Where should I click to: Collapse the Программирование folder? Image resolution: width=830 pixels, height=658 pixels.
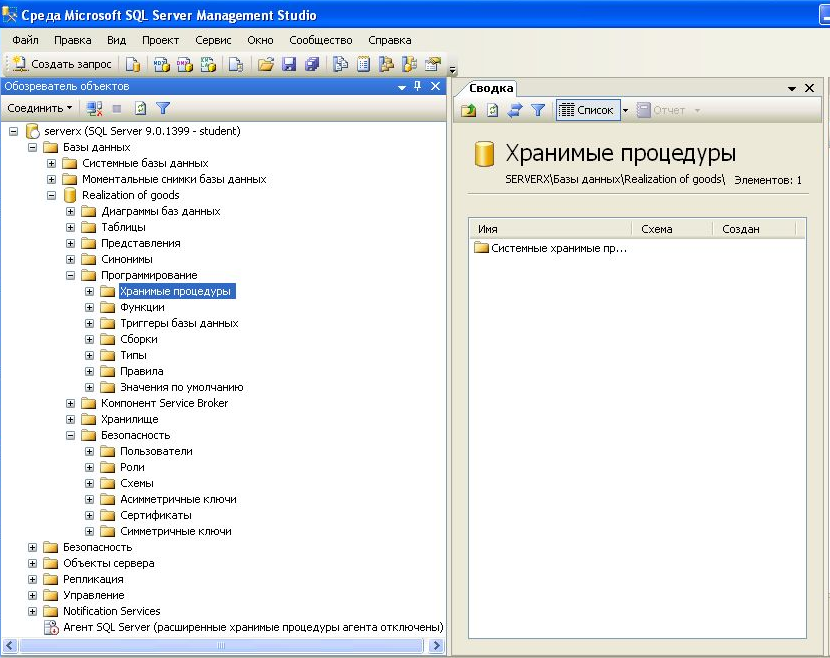point(70,275)
